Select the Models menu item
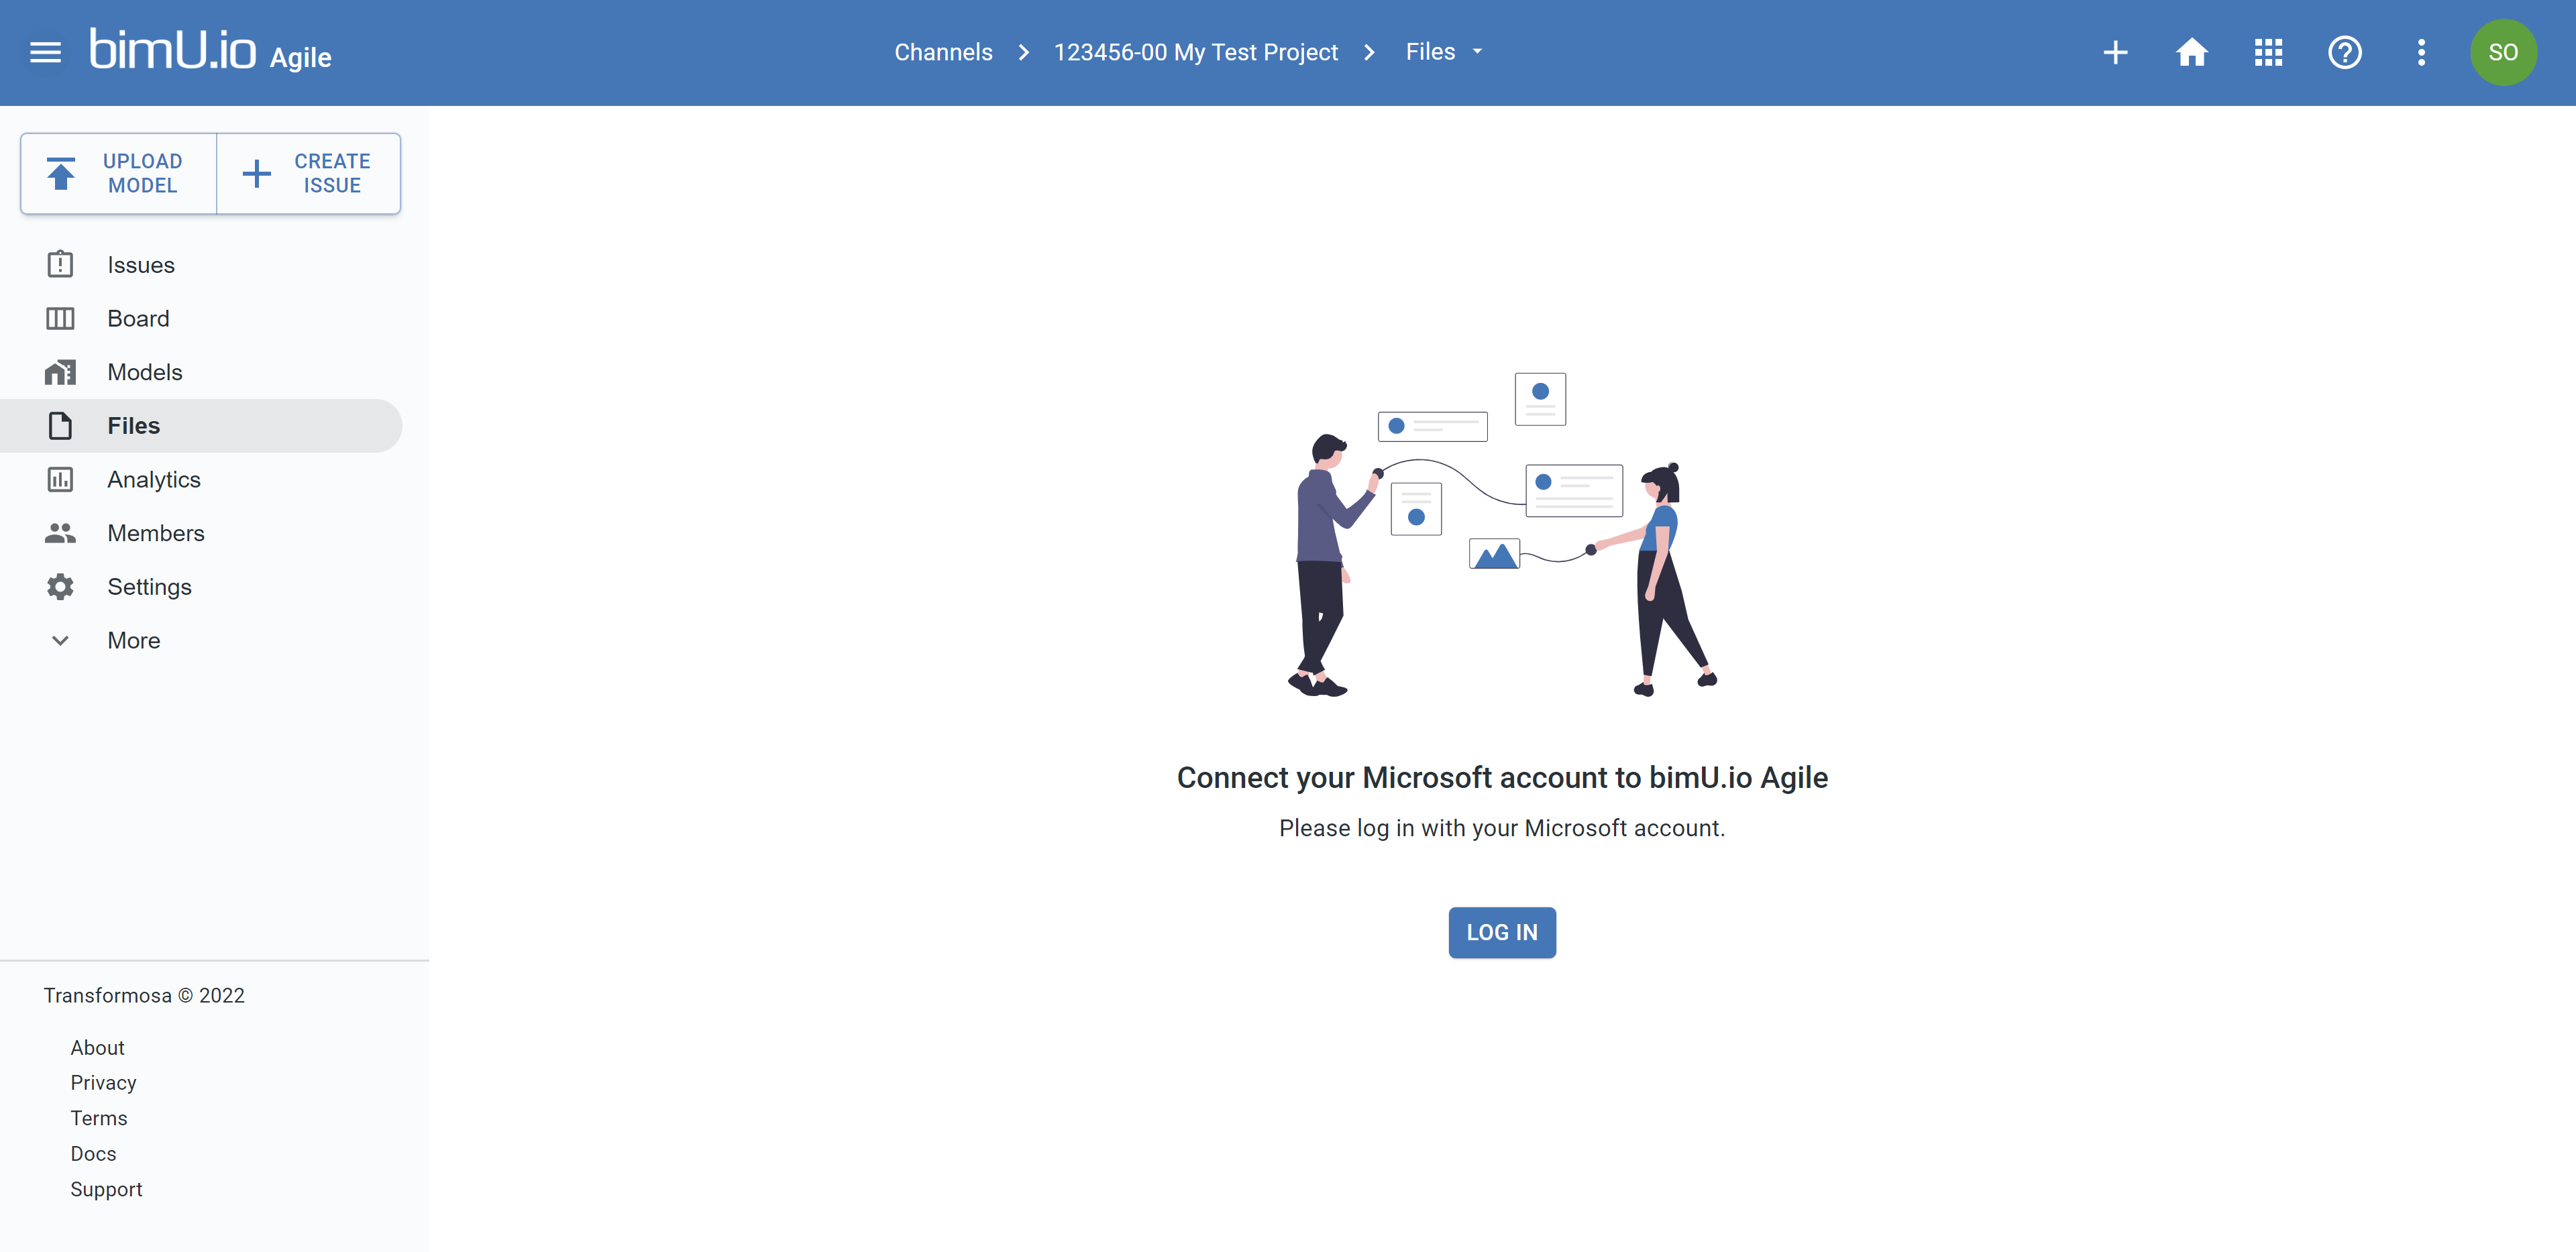2576x1252 pixels. 201,372
